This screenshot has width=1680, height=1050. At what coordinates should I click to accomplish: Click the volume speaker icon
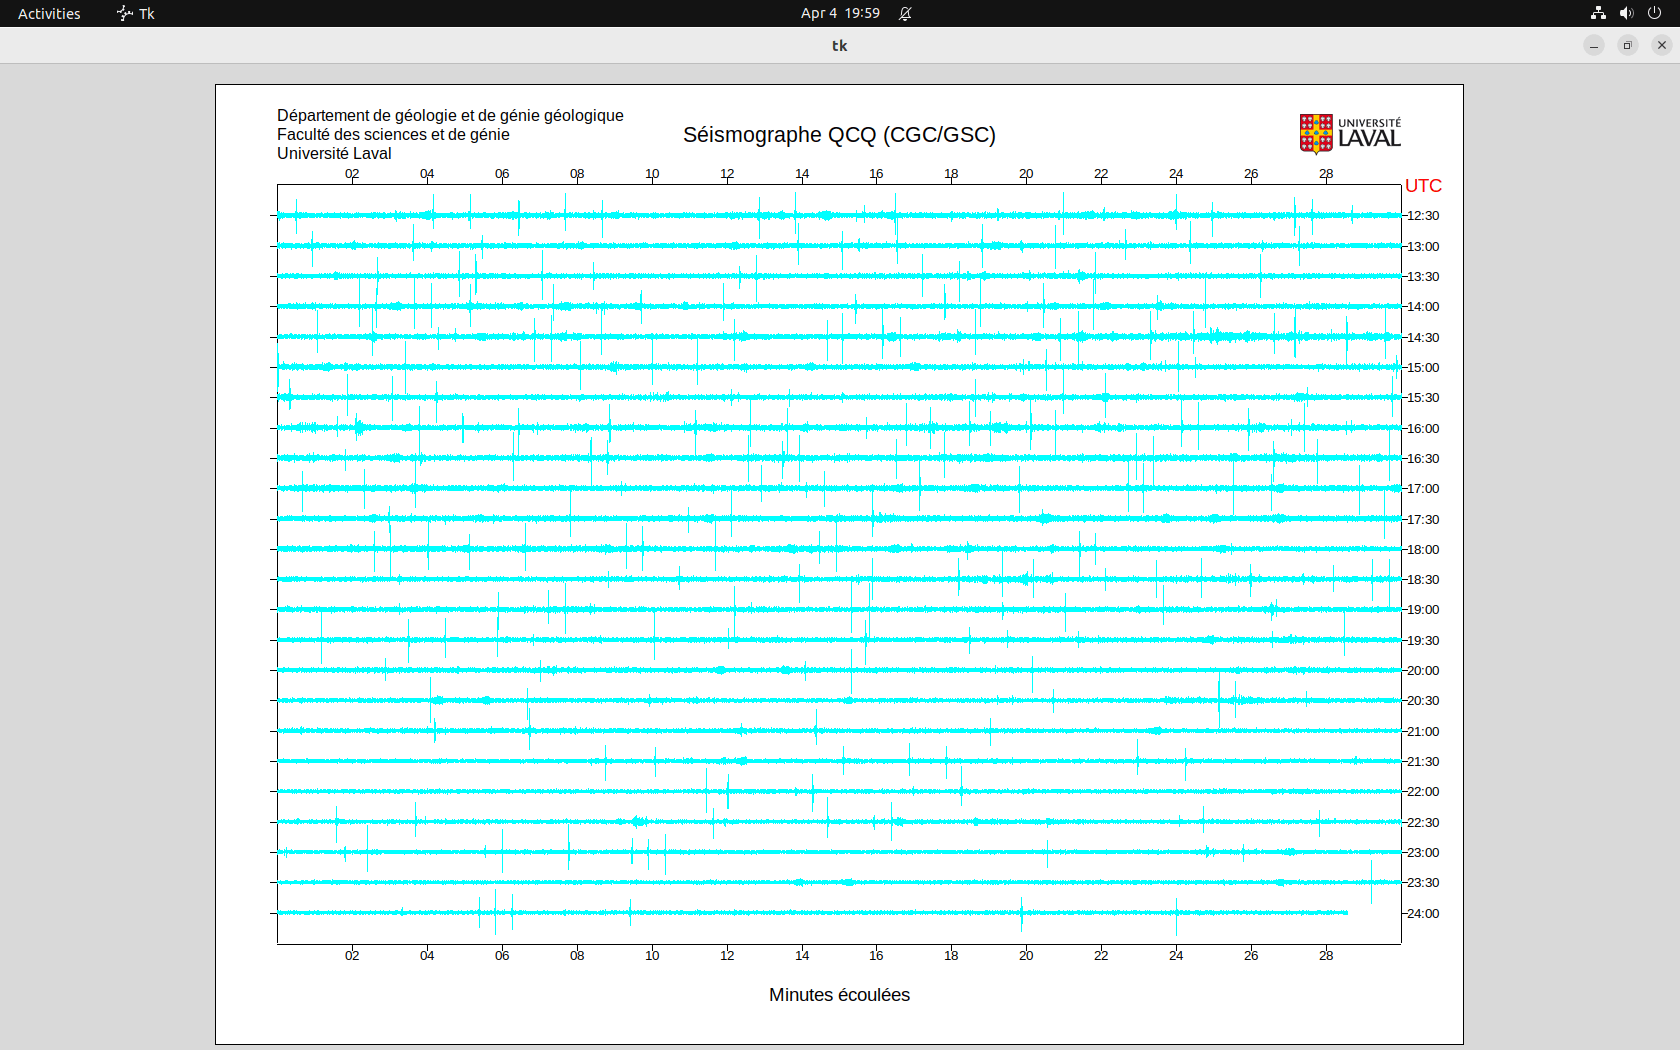pos(1626,13)
